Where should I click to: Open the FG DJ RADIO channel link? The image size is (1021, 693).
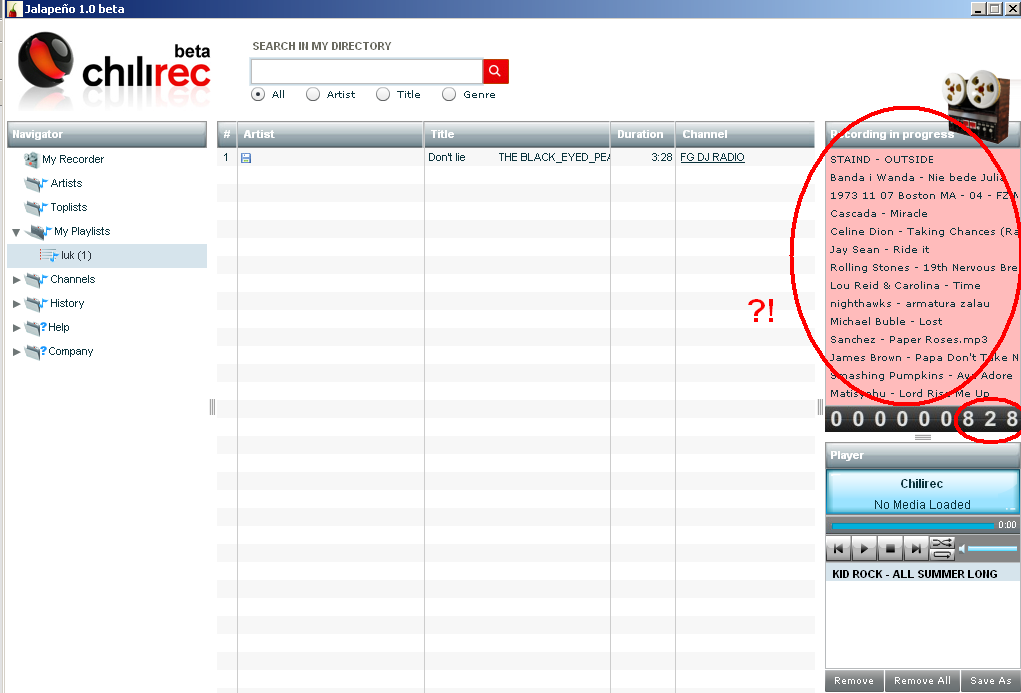(x=712, y=158)
